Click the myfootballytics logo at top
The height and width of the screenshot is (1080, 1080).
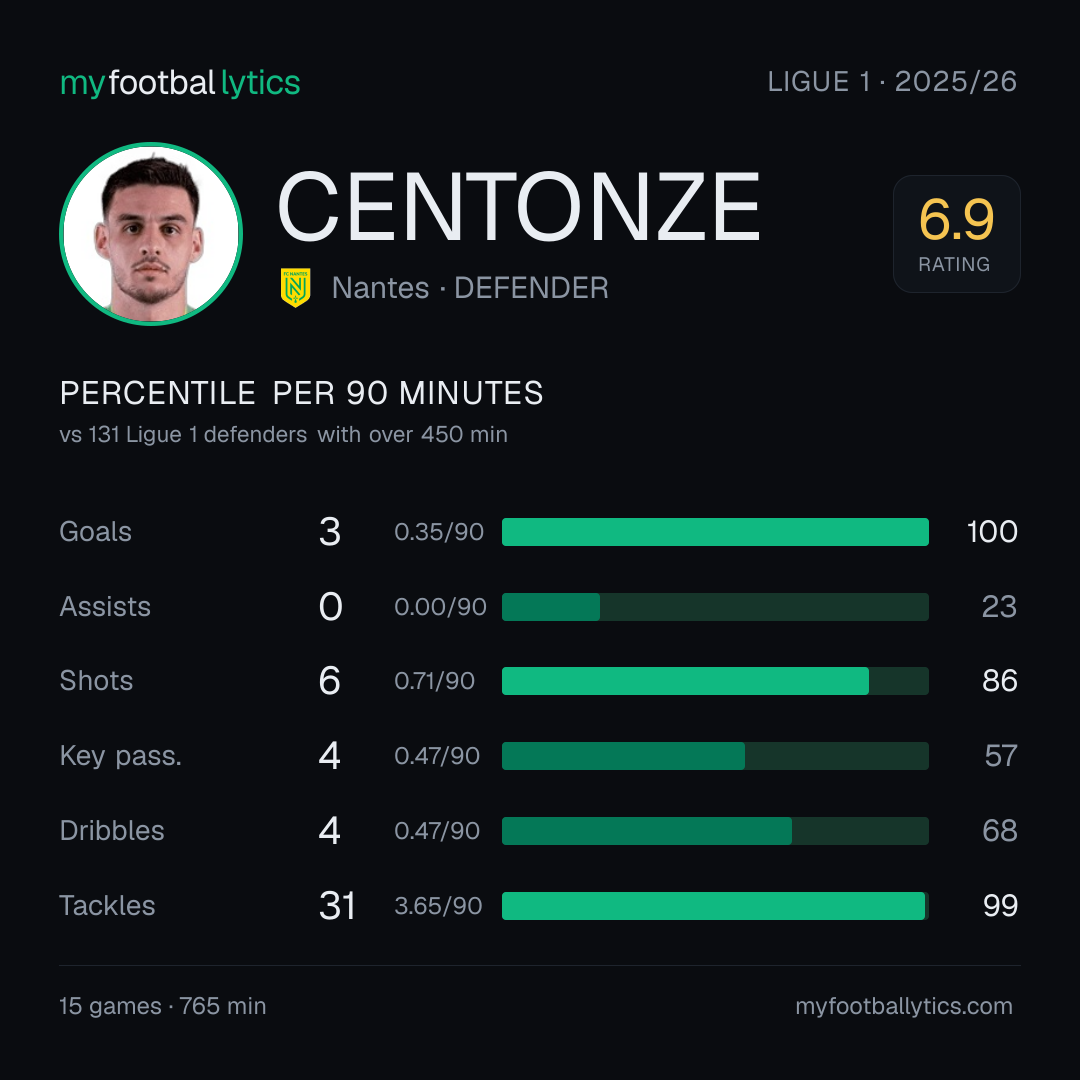(180, 83)
